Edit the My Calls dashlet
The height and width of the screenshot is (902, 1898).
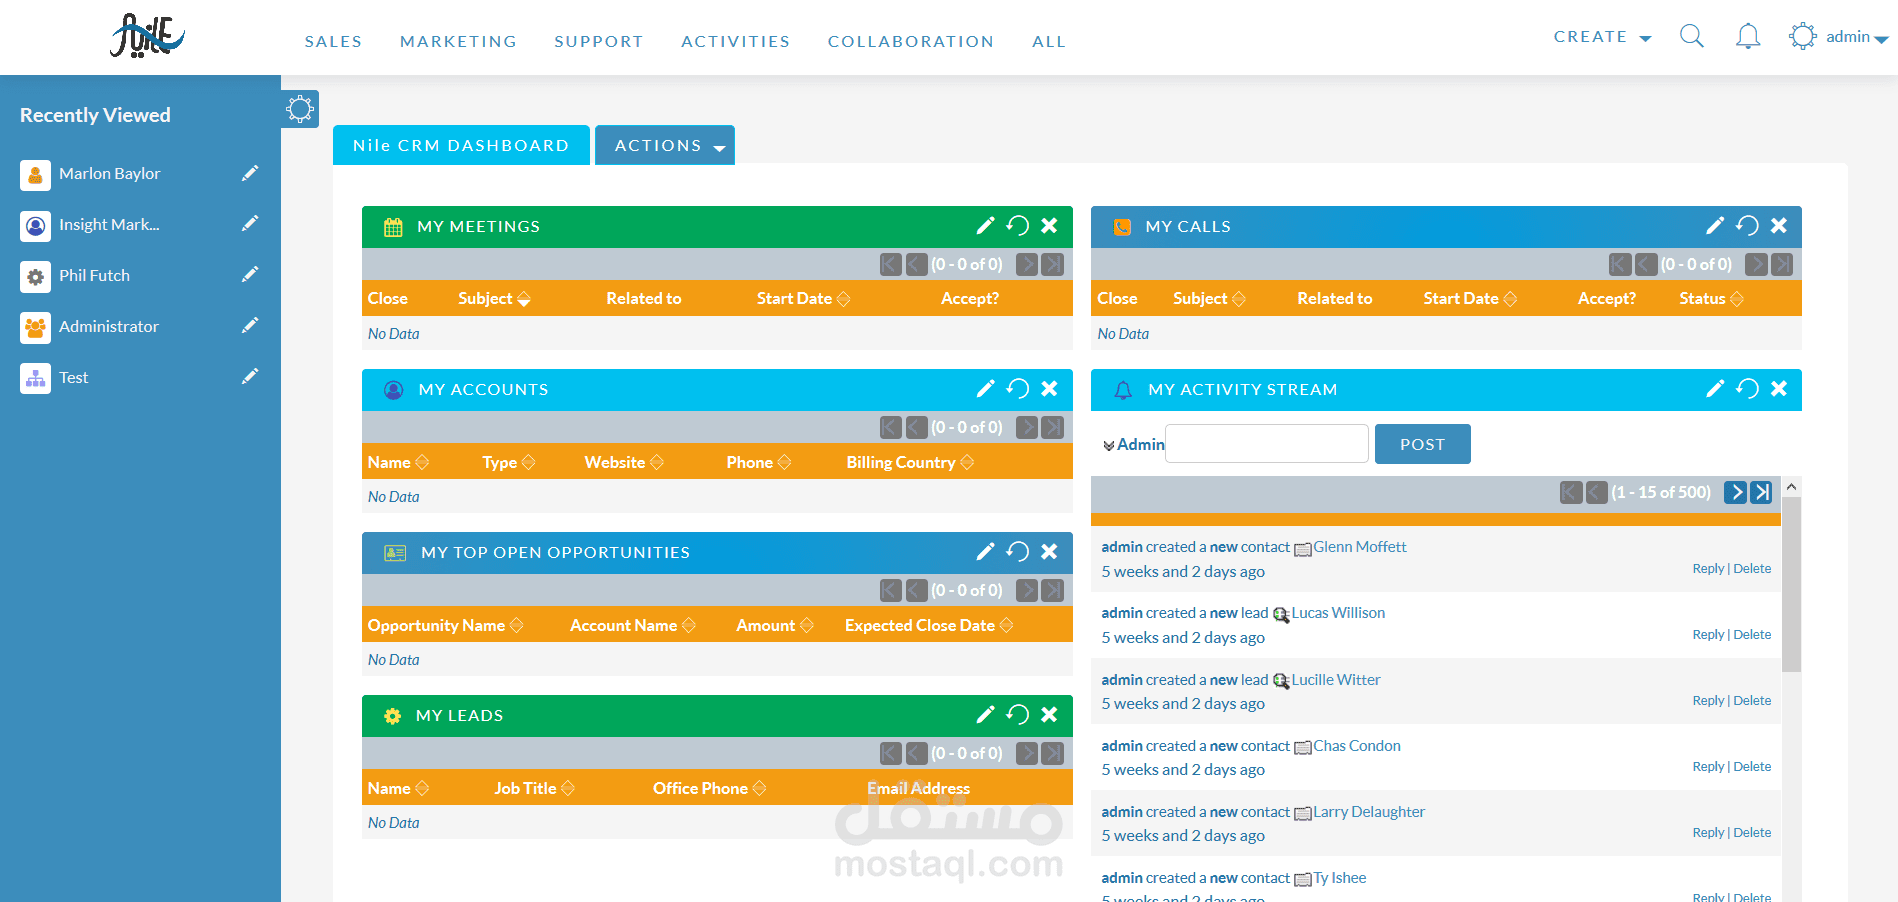point(1715,225)
